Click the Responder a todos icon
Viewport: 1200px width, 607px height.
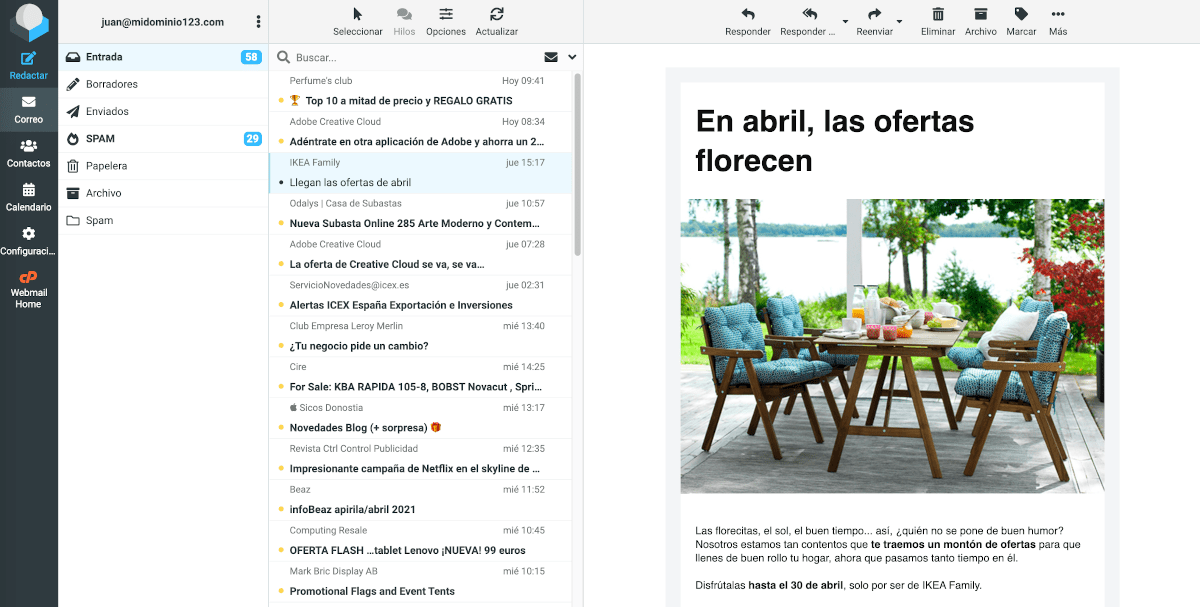[810, 14]
